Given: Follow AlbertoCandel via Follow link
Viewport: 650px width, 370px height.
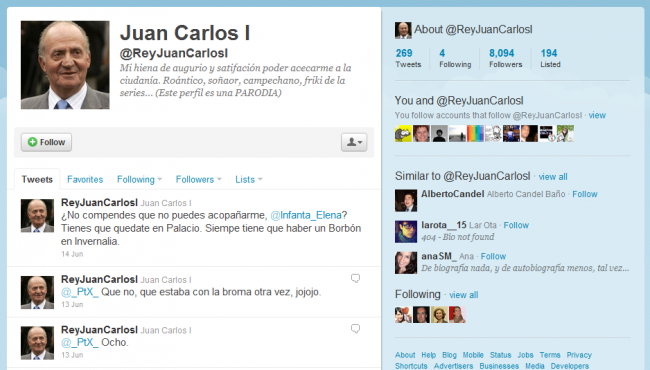Looking at the screenshot, I should (x=585, y=194).
